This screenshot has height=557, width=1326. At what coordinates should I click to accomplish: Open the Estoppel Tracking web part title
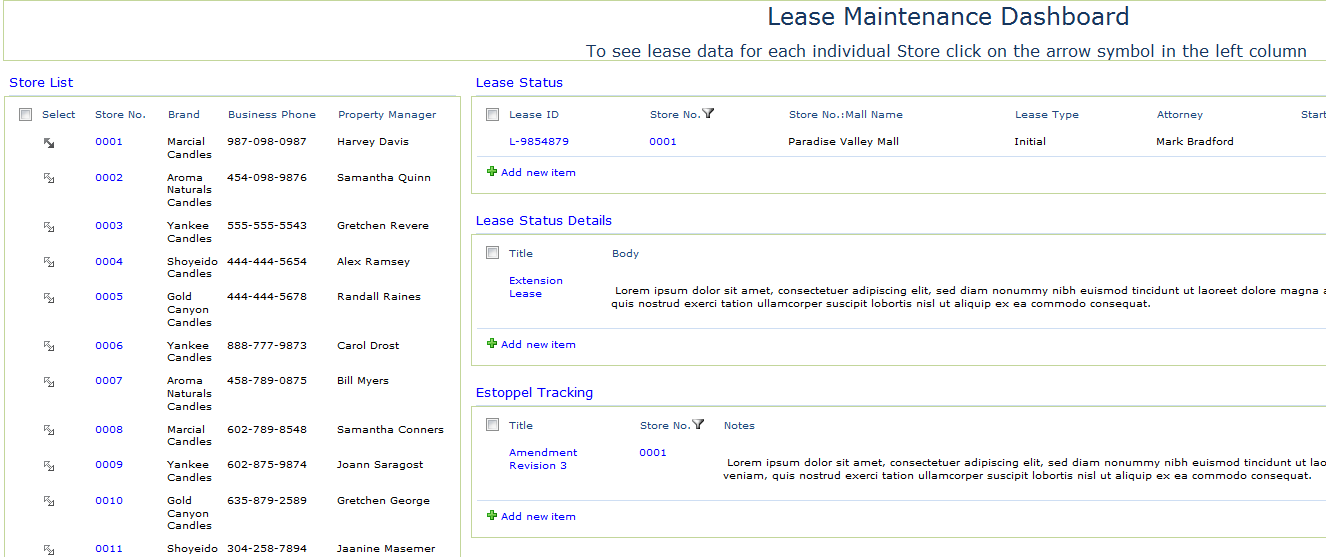[x=534, y=393]
